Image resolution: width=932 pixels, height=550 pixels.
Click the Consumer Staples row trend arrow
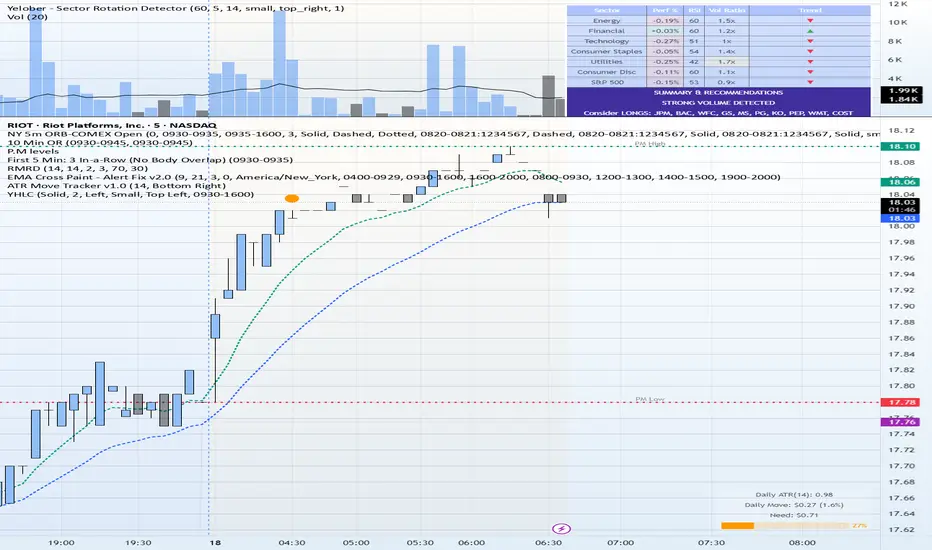click(810, 52)
